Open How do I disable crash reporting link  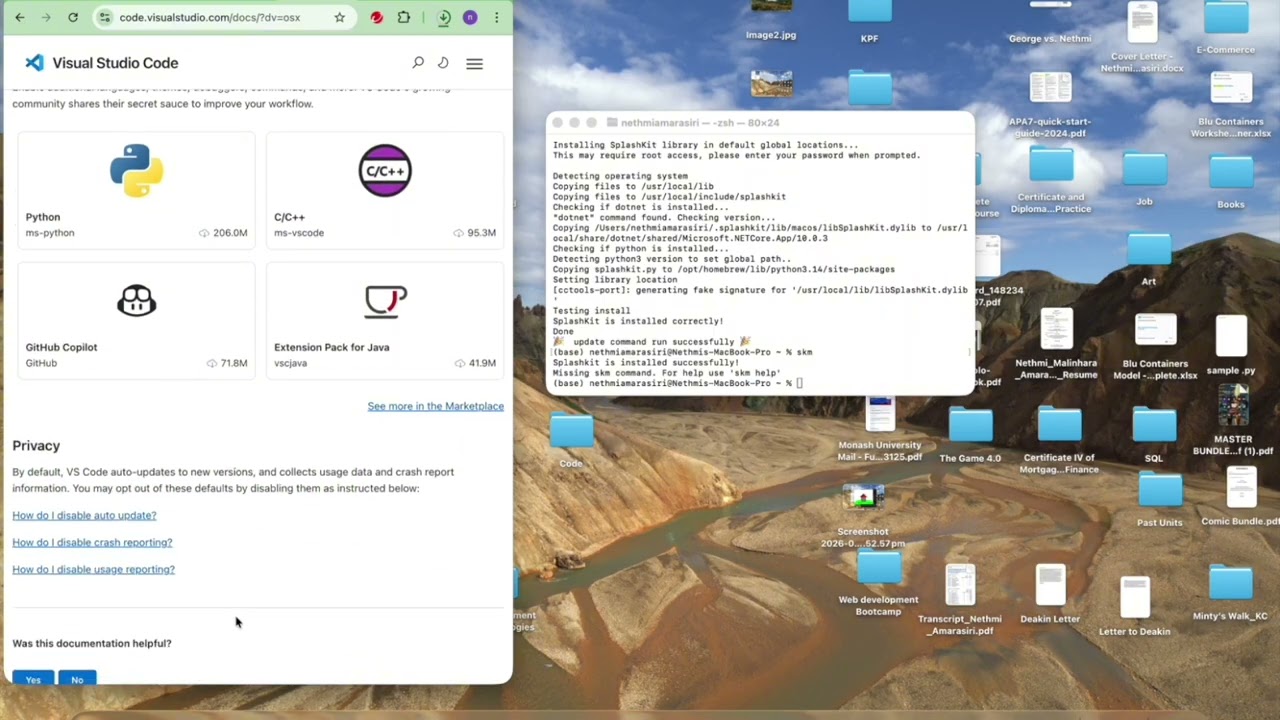[x=92, y=542]
